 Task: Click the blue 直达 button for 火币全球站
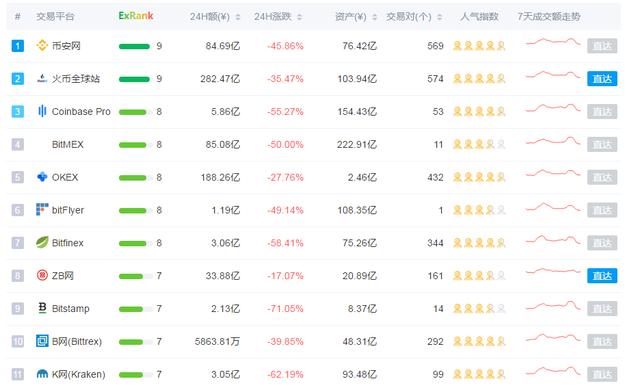(x=602, y=78)
